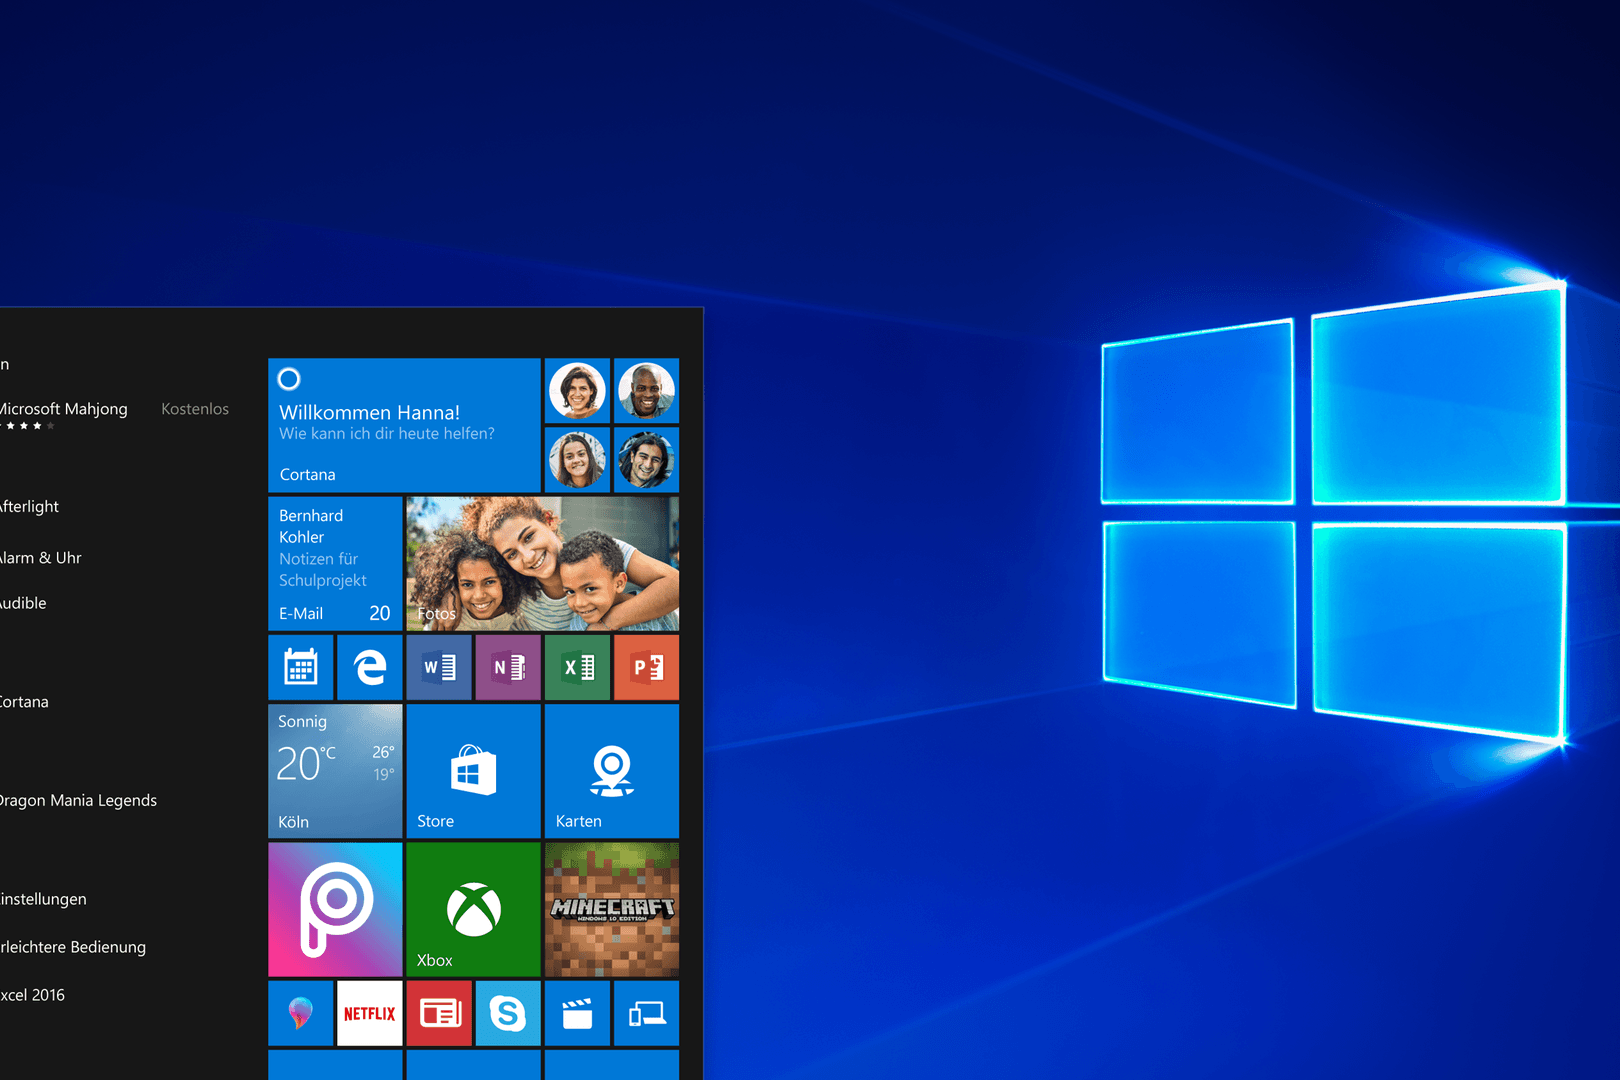Open Einstellungen from the app list
1620x1080 pixels.
tap(43, 899)
